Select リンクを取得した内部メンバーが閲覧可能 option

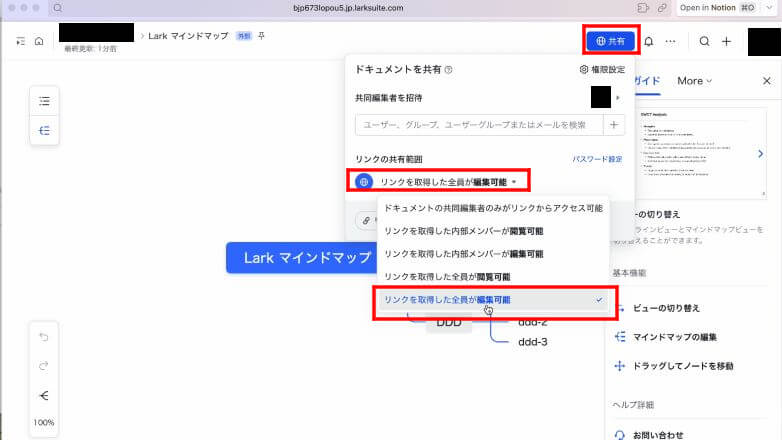coord(493,231)
